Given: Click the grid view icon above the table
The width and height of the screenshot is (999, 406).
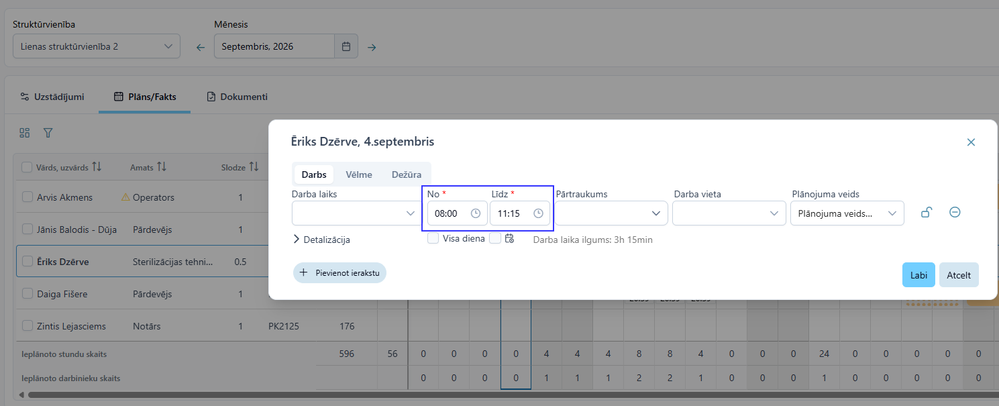Looking at the screenshot, I should pyautogui.click(x=25, y=133).
